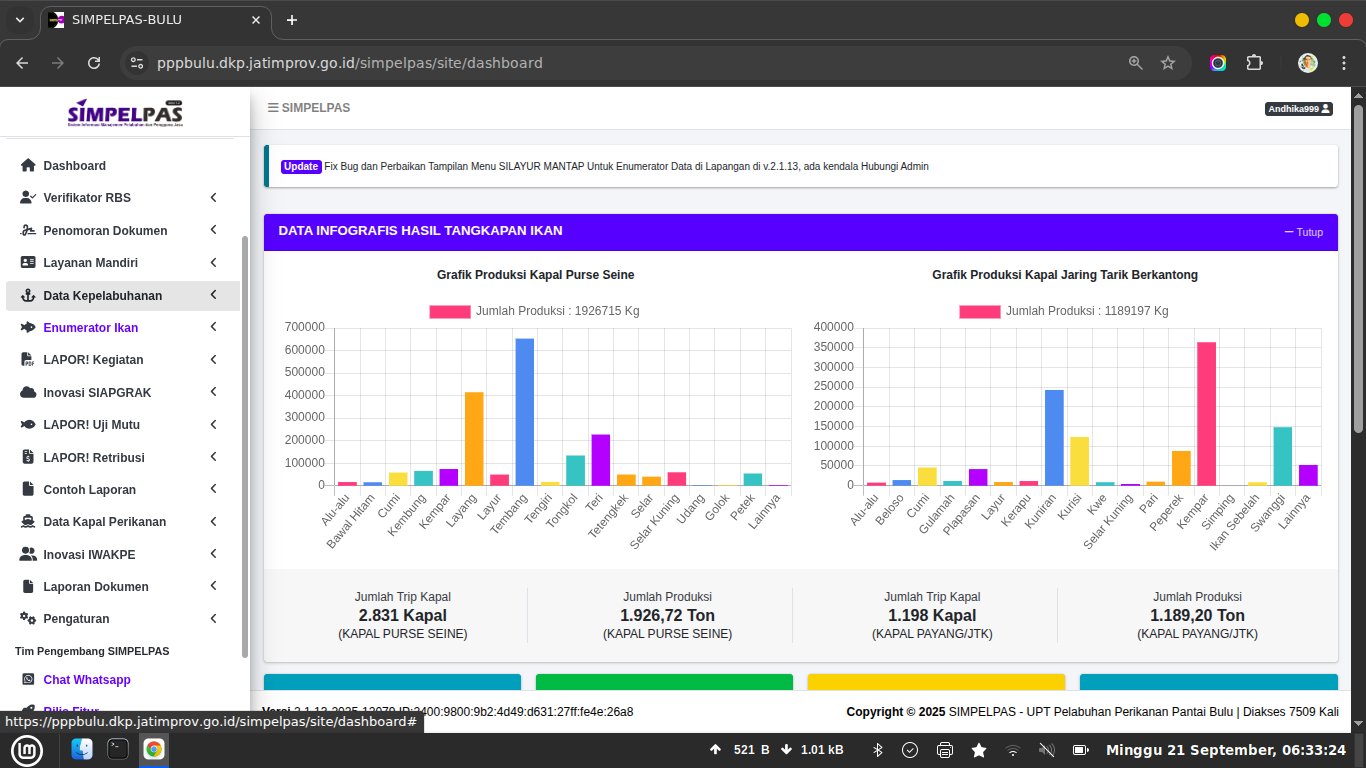Click the Pengaturan gears icon
Screen dimensions: 1366x768
pos(28,619)
